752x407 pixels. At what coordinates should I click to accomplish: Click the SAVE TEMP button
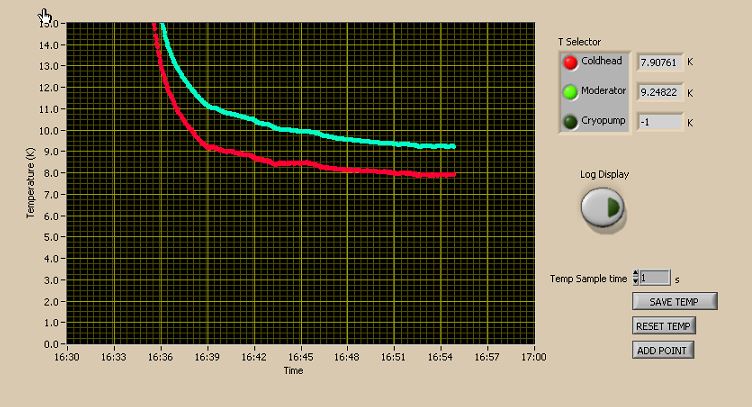click(674, 302)
